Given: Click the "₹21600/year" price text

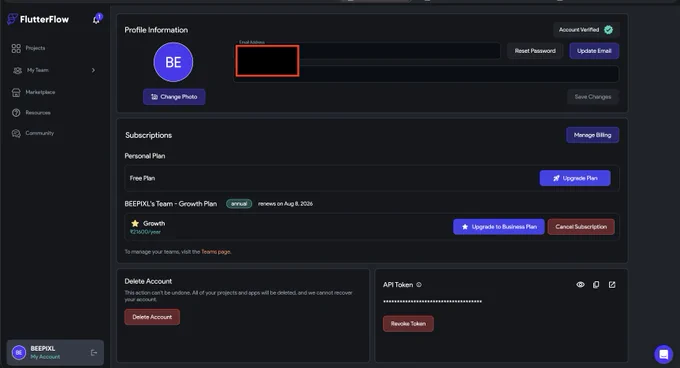Looking at the screenshot, I should (145, 232).
